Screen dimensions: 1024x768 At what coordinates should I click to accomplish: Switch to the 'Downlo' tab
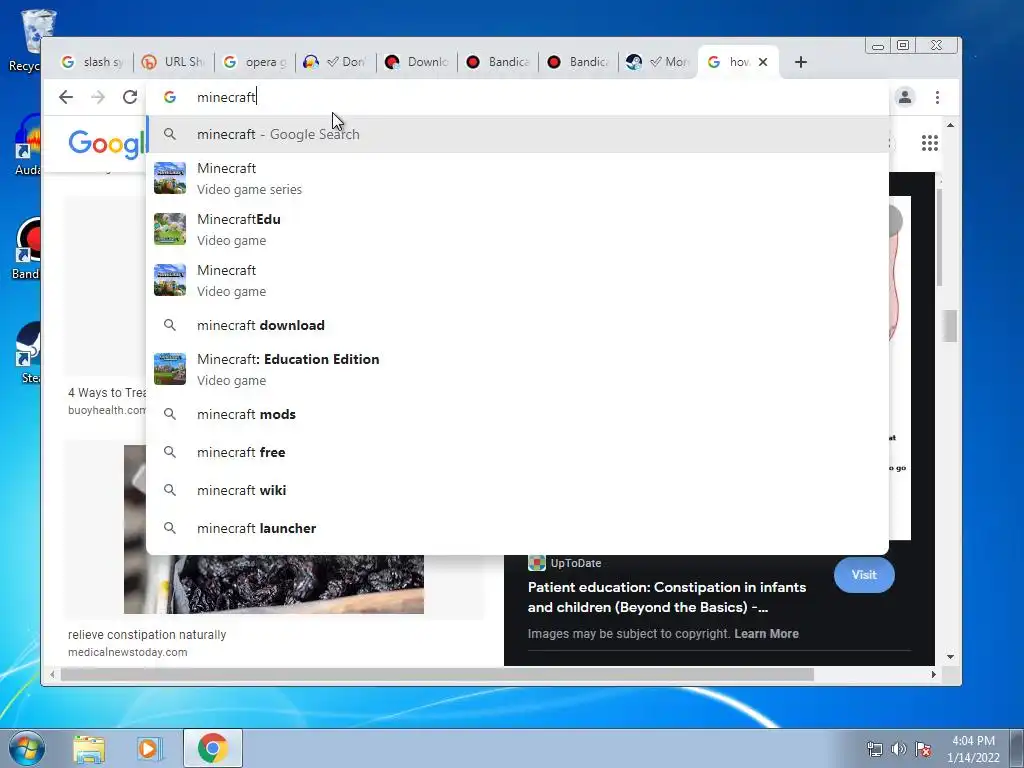coord(416,62)
